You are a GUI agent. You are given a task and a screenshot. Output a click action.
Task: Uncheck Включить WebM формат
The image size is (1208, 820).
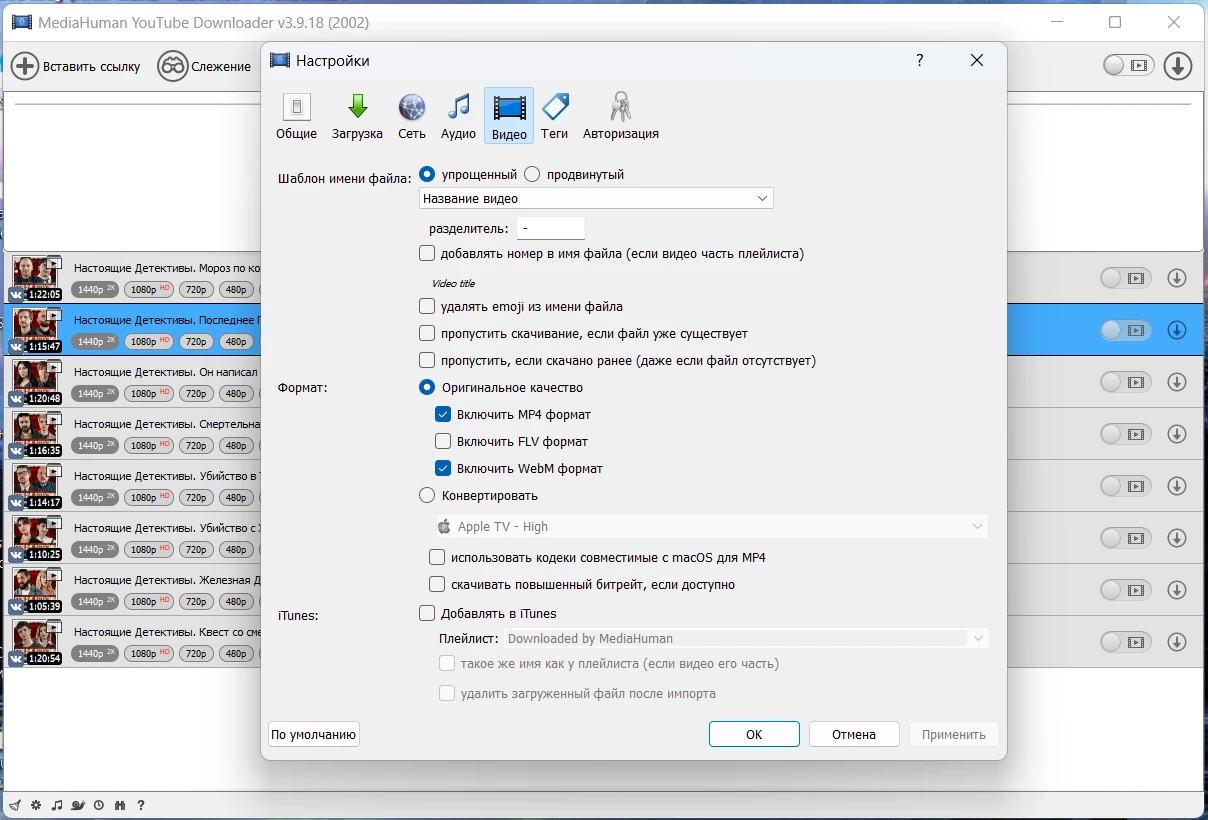click(443, 468)
